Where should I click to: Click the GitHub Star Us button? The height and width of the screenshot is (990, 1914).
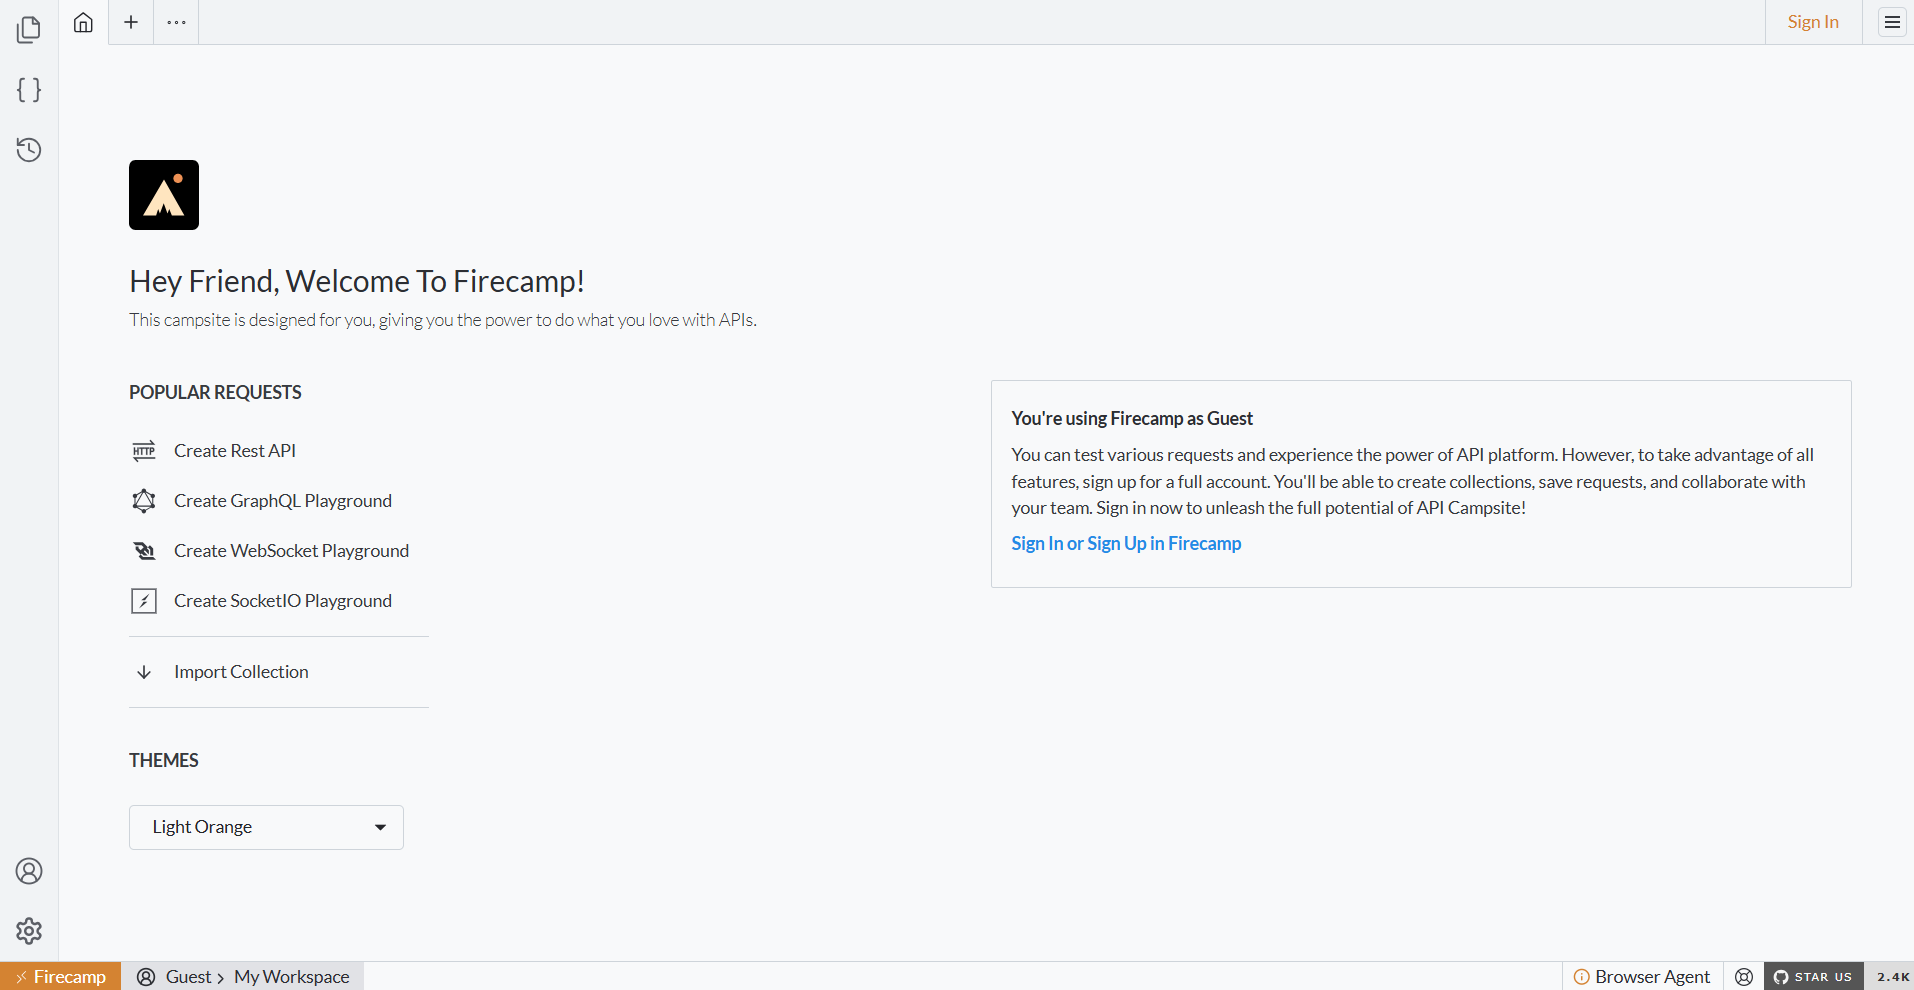[1814, 977]
